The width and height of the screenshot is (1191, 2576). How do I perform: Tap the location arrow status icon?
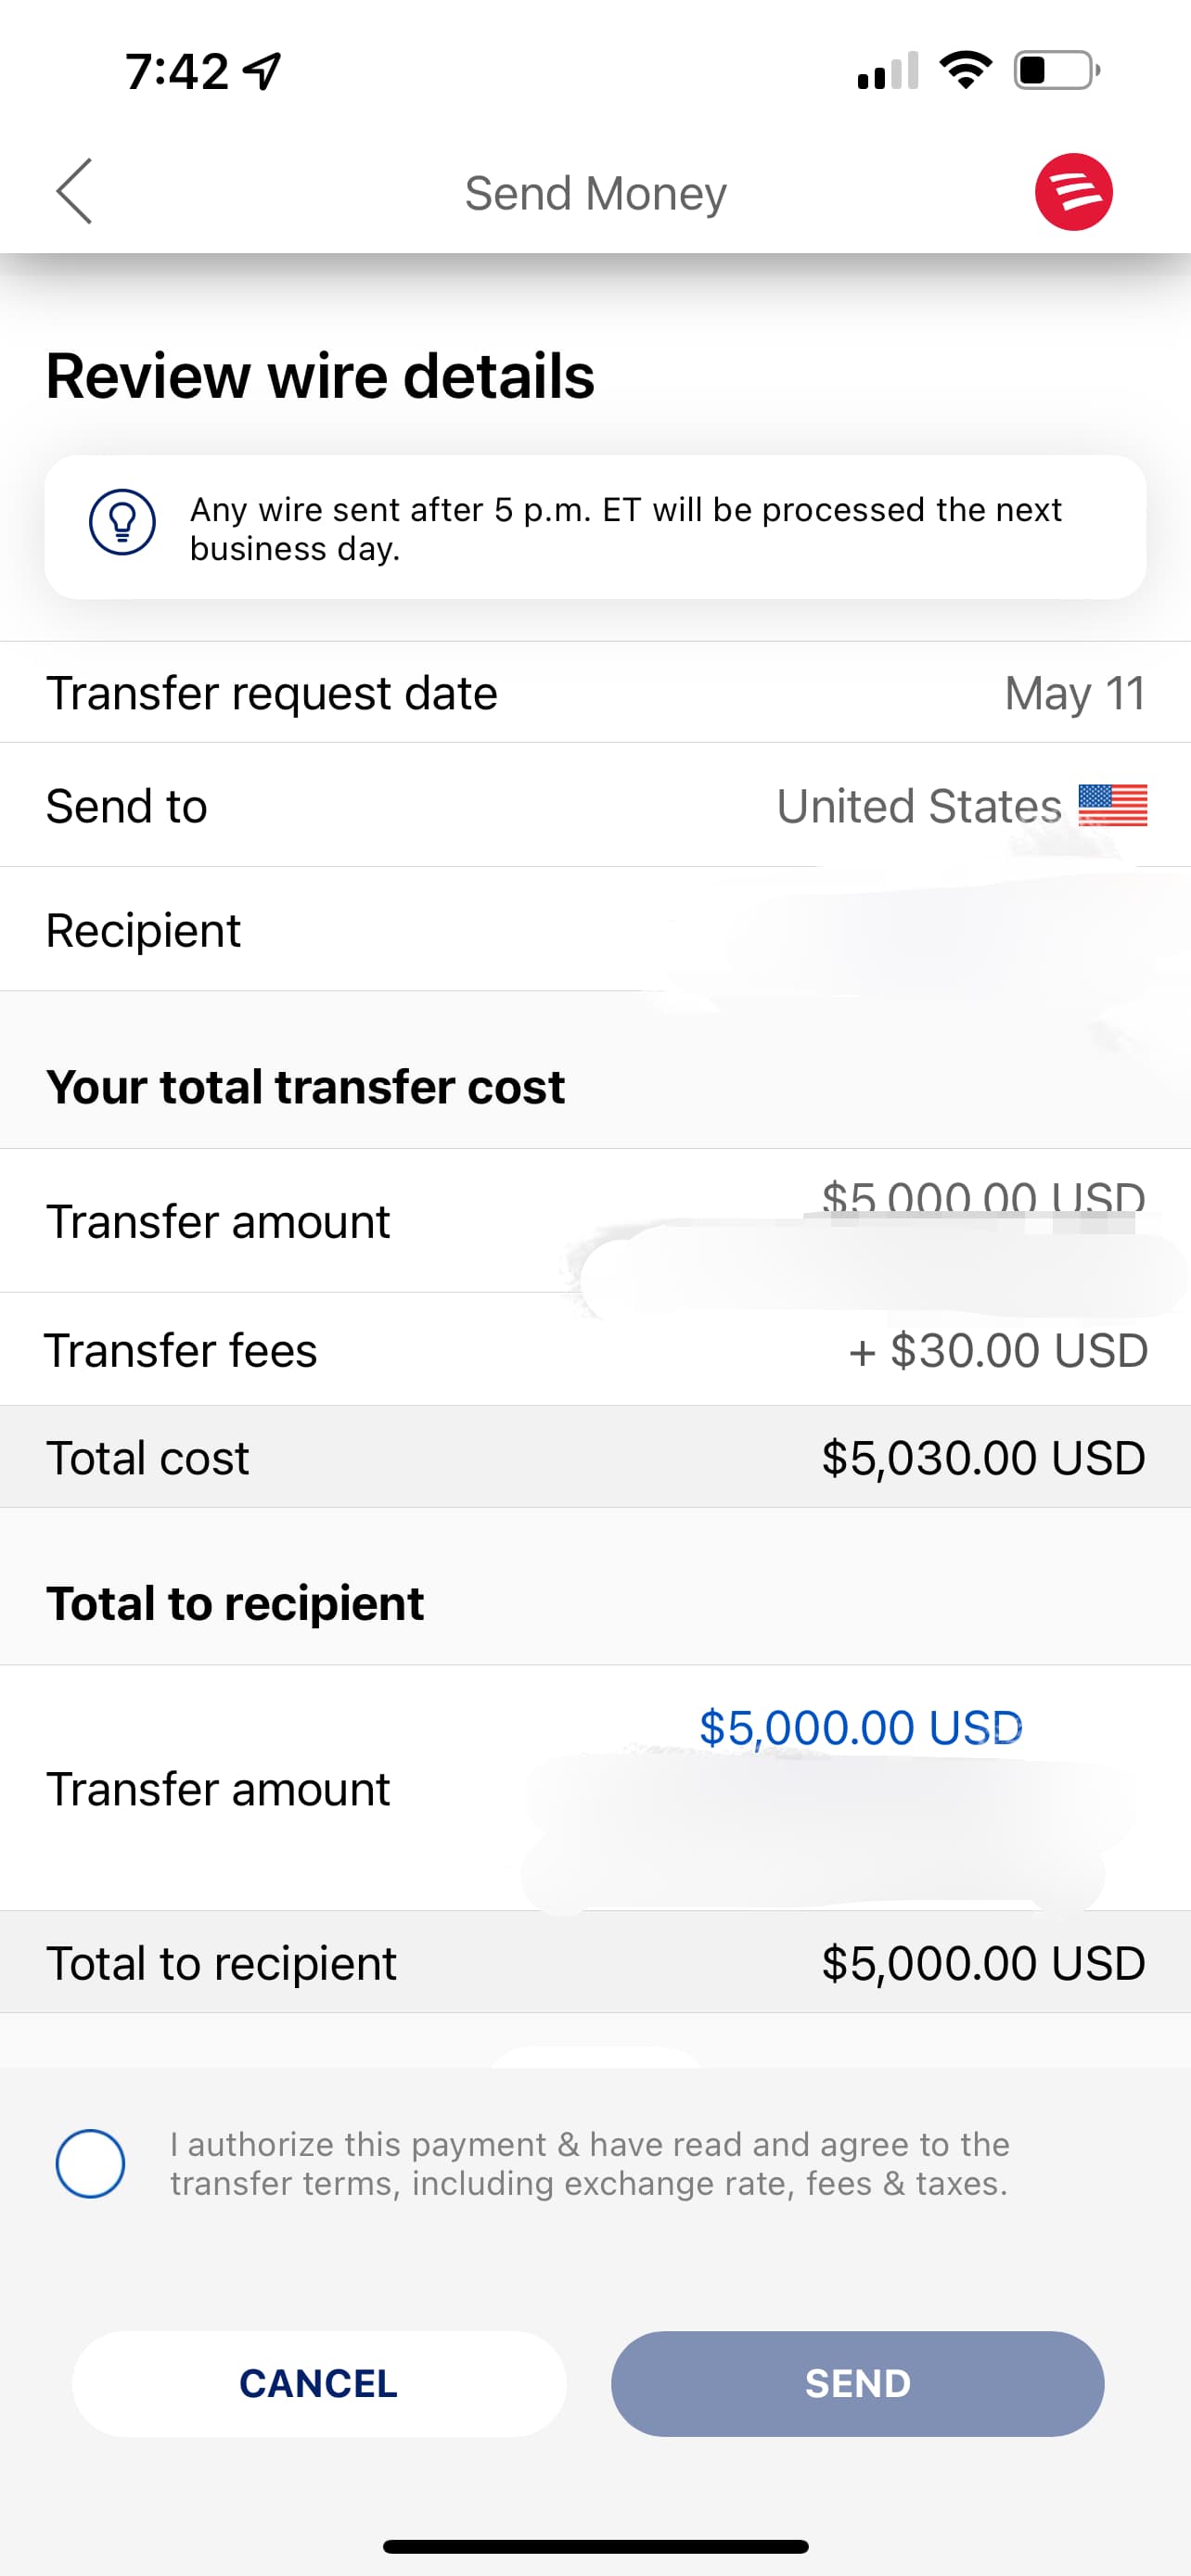point(263,71)
